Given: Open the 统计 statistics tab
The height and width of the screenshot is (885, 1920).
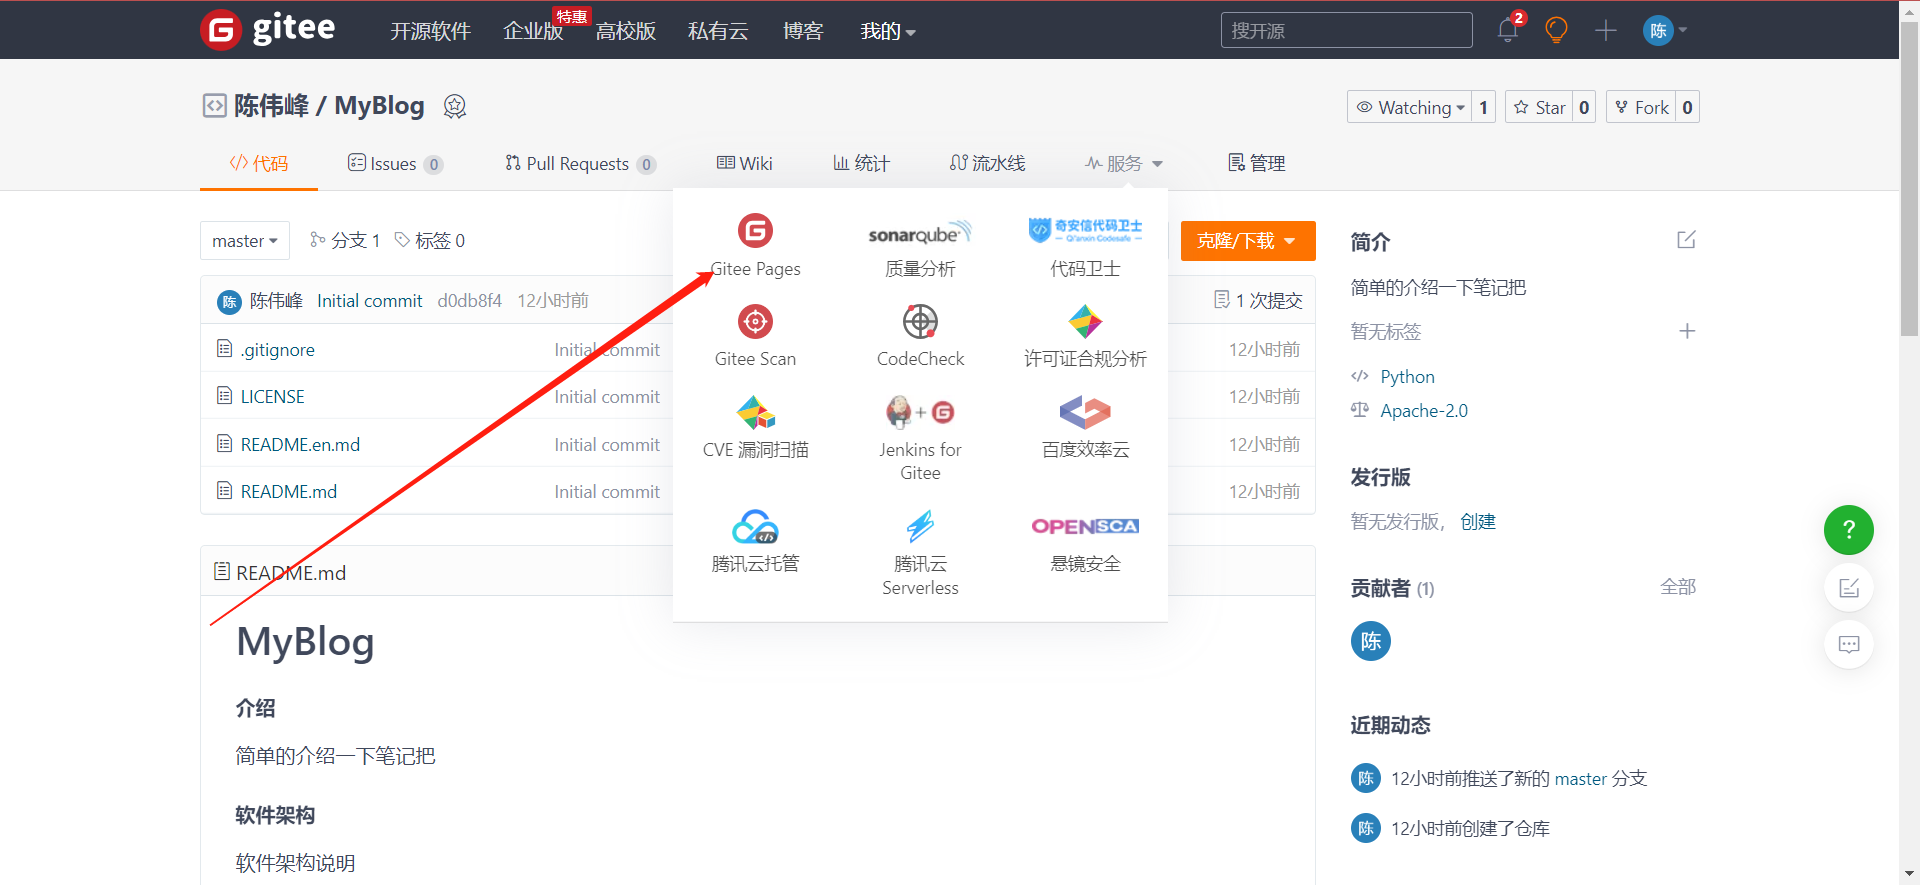Looking at the screenshot, I should click(x=861, y=163).
